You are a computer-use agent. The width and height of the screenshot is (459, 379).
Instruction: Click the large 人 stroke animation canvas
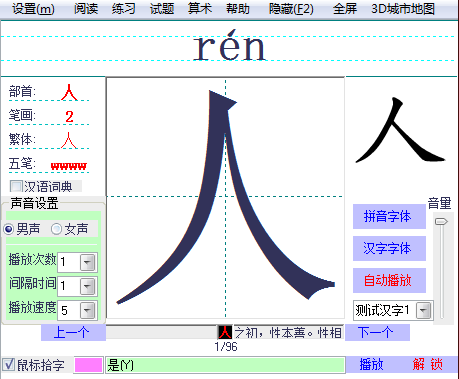225,197
